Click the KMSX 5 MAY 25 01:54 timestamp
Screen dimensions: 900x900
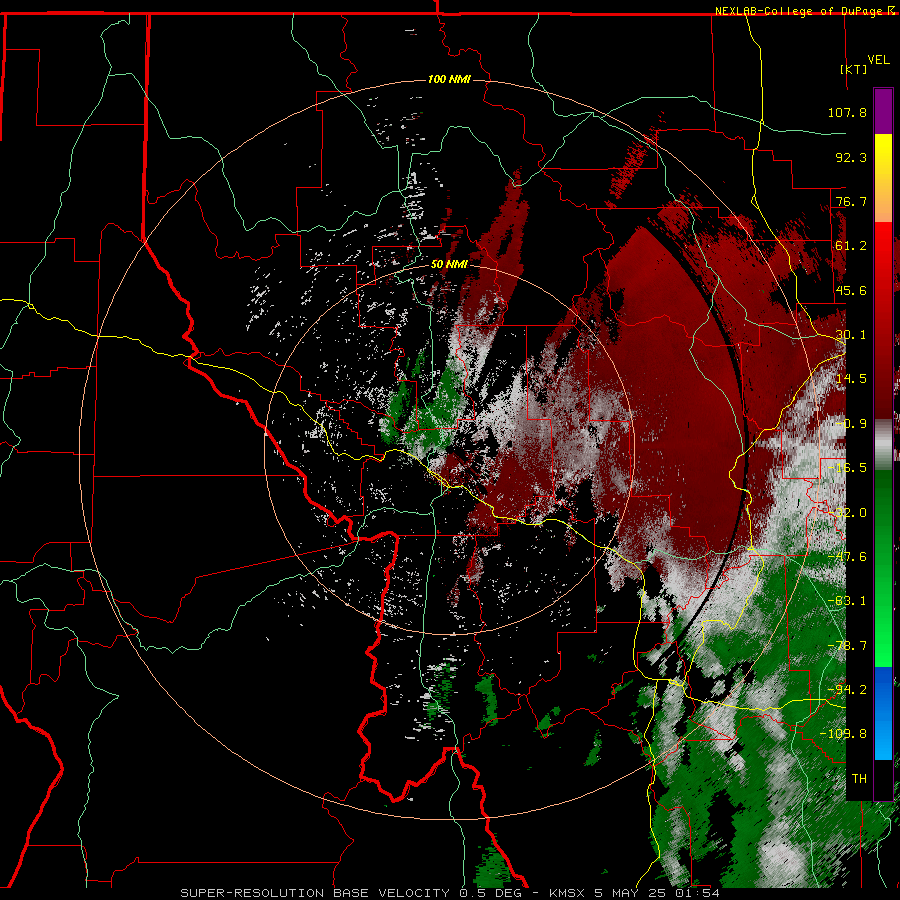[x=634, y=893]
